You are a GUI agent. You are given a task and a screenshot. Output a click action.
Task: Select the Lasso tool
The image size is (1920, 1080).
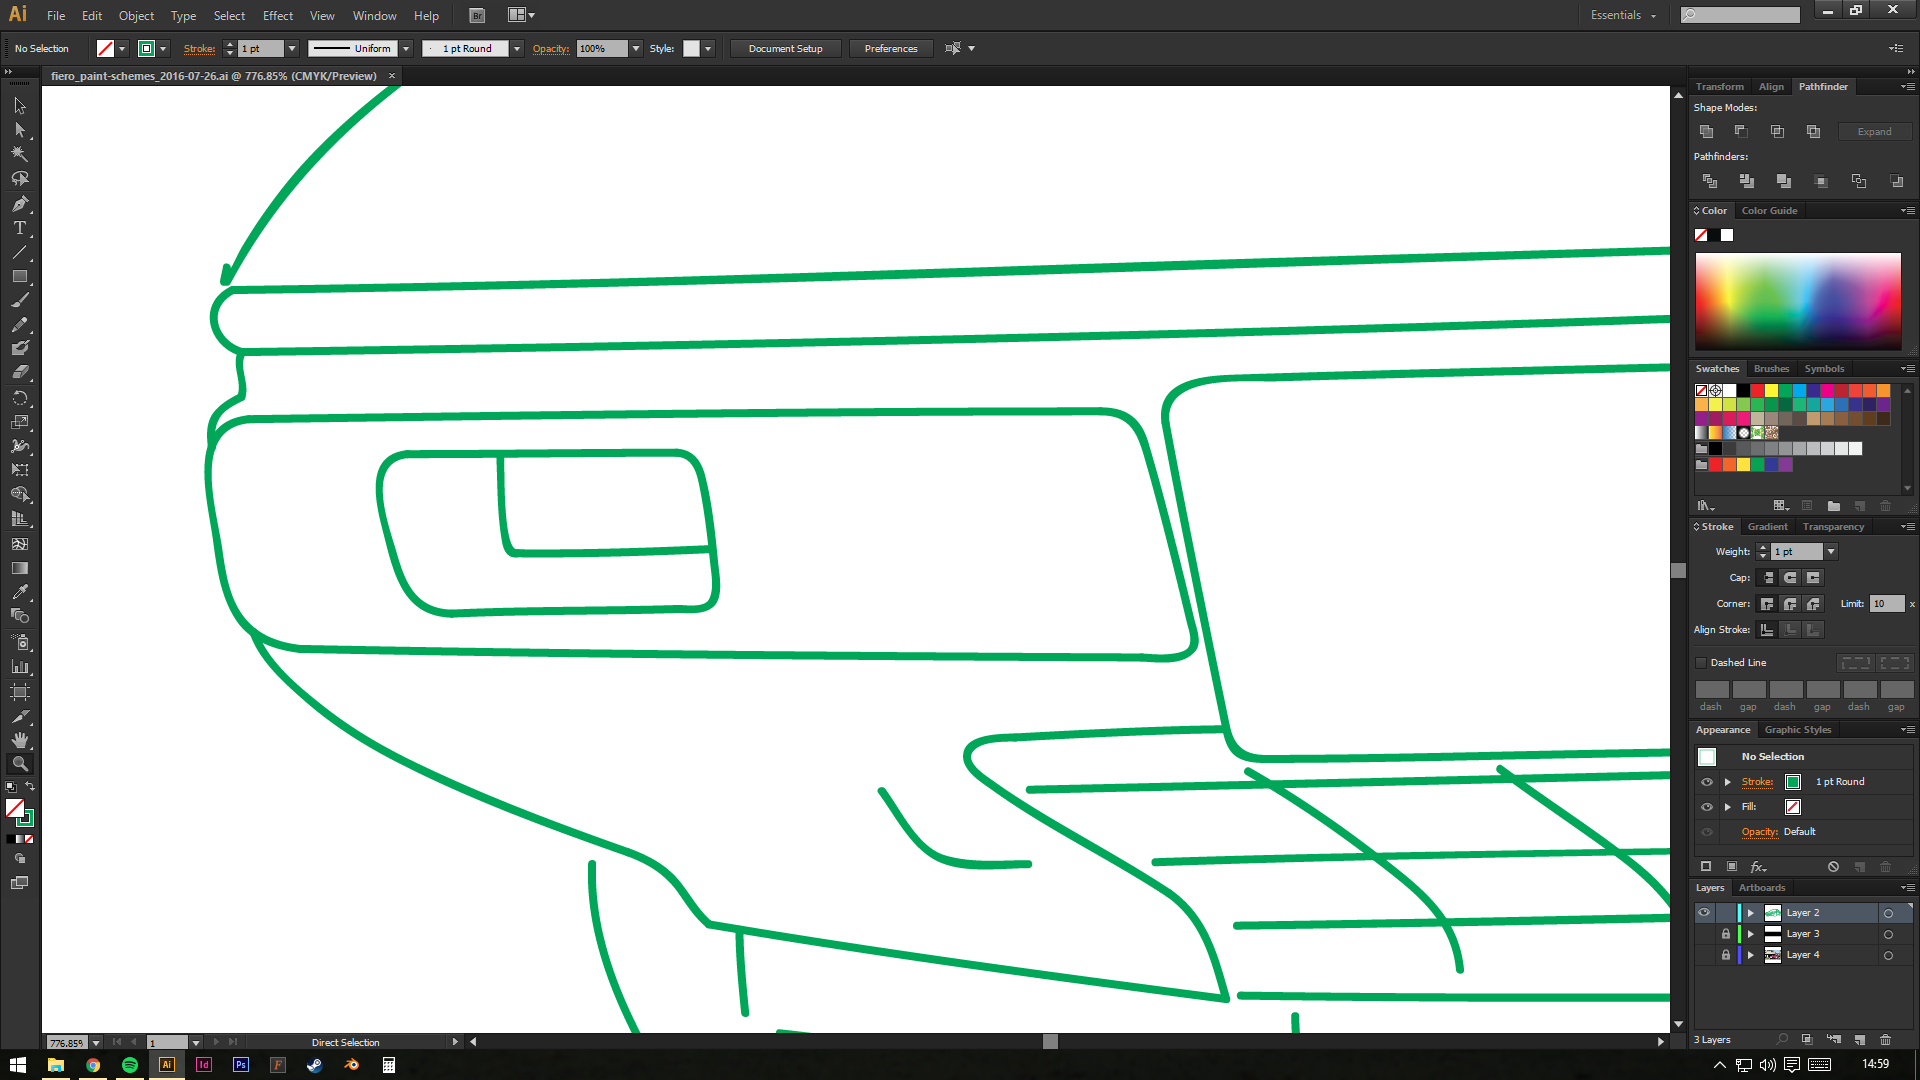19,179
